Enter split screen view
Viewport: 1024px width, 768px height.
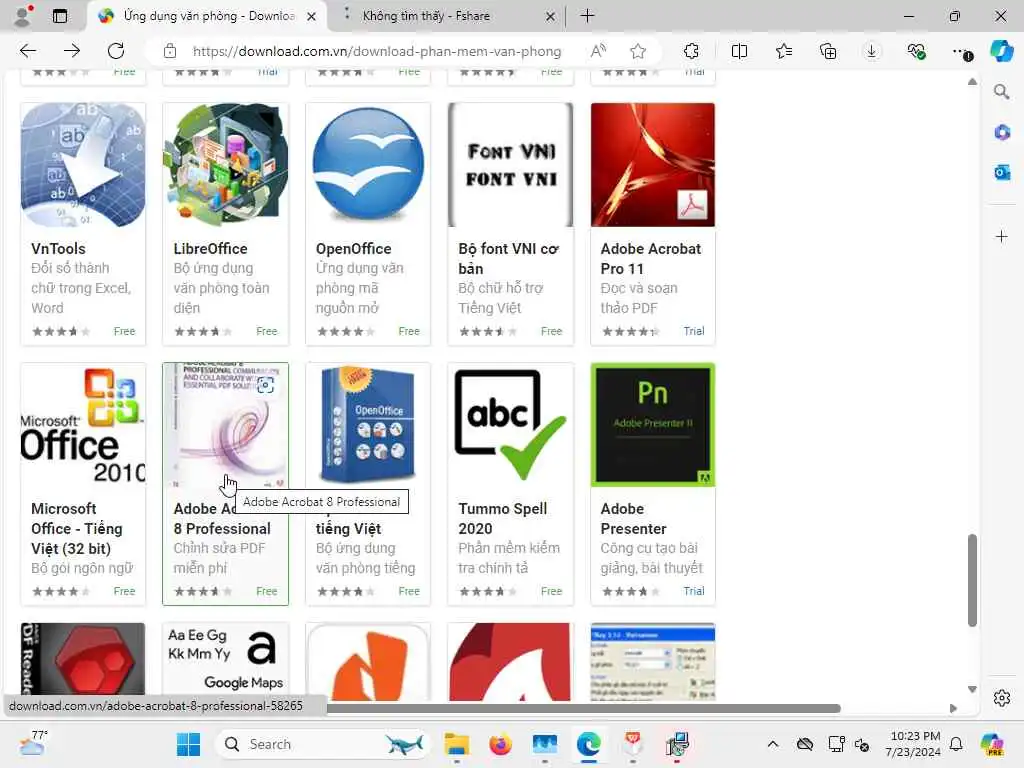[x=739, y=51]
